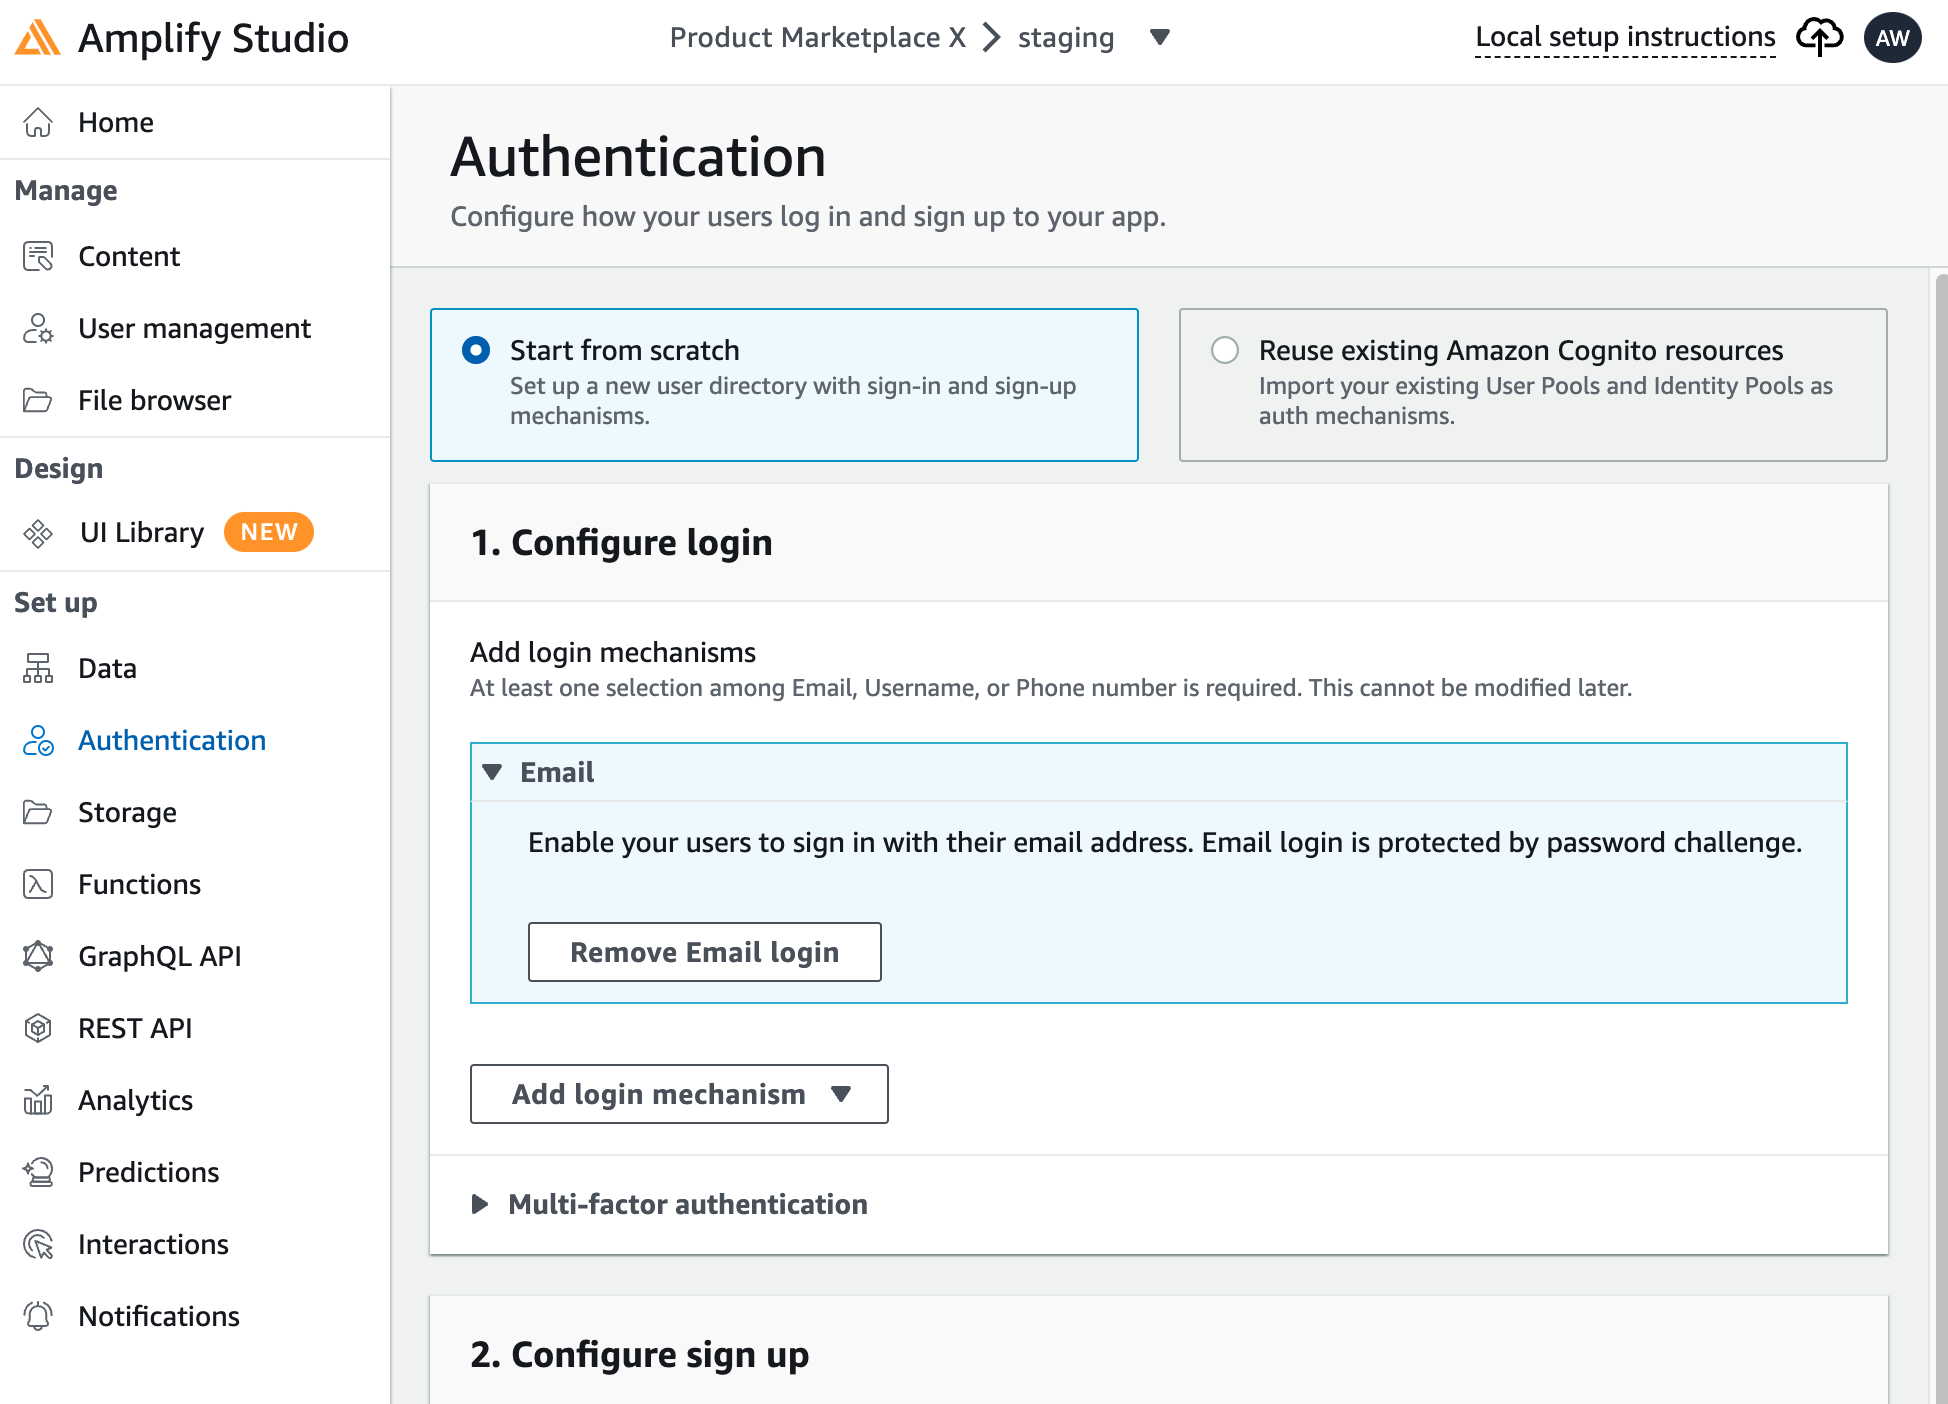Click the Home house icon
This screenshot has width=1948, height=1404.
[x=38, y=122]
